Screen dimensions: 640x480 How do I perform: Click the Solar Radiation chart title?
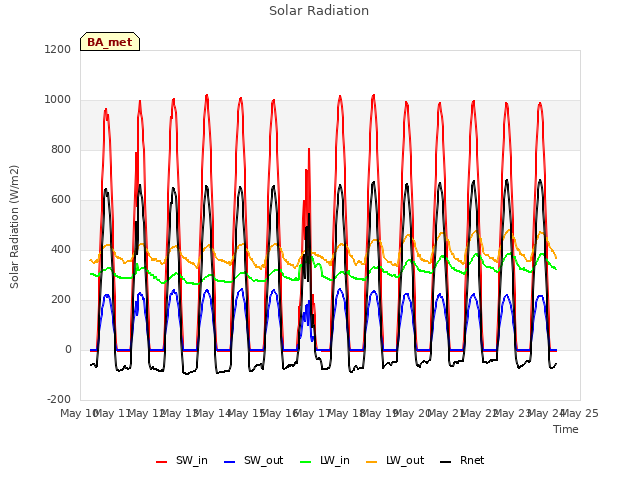319,11
